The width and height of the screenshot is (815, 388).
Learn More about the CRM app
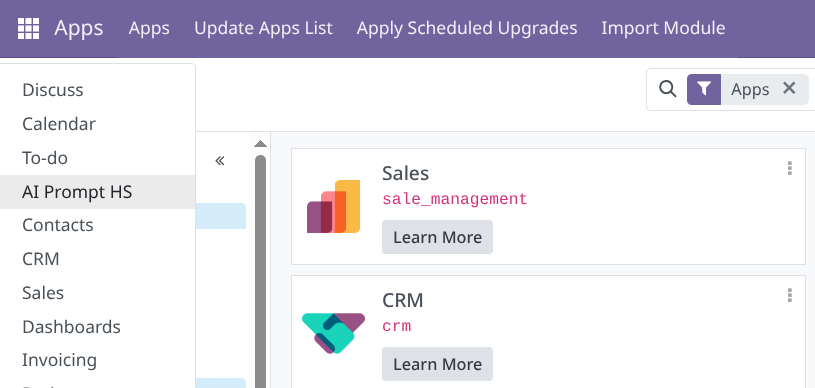click(437, 364)
